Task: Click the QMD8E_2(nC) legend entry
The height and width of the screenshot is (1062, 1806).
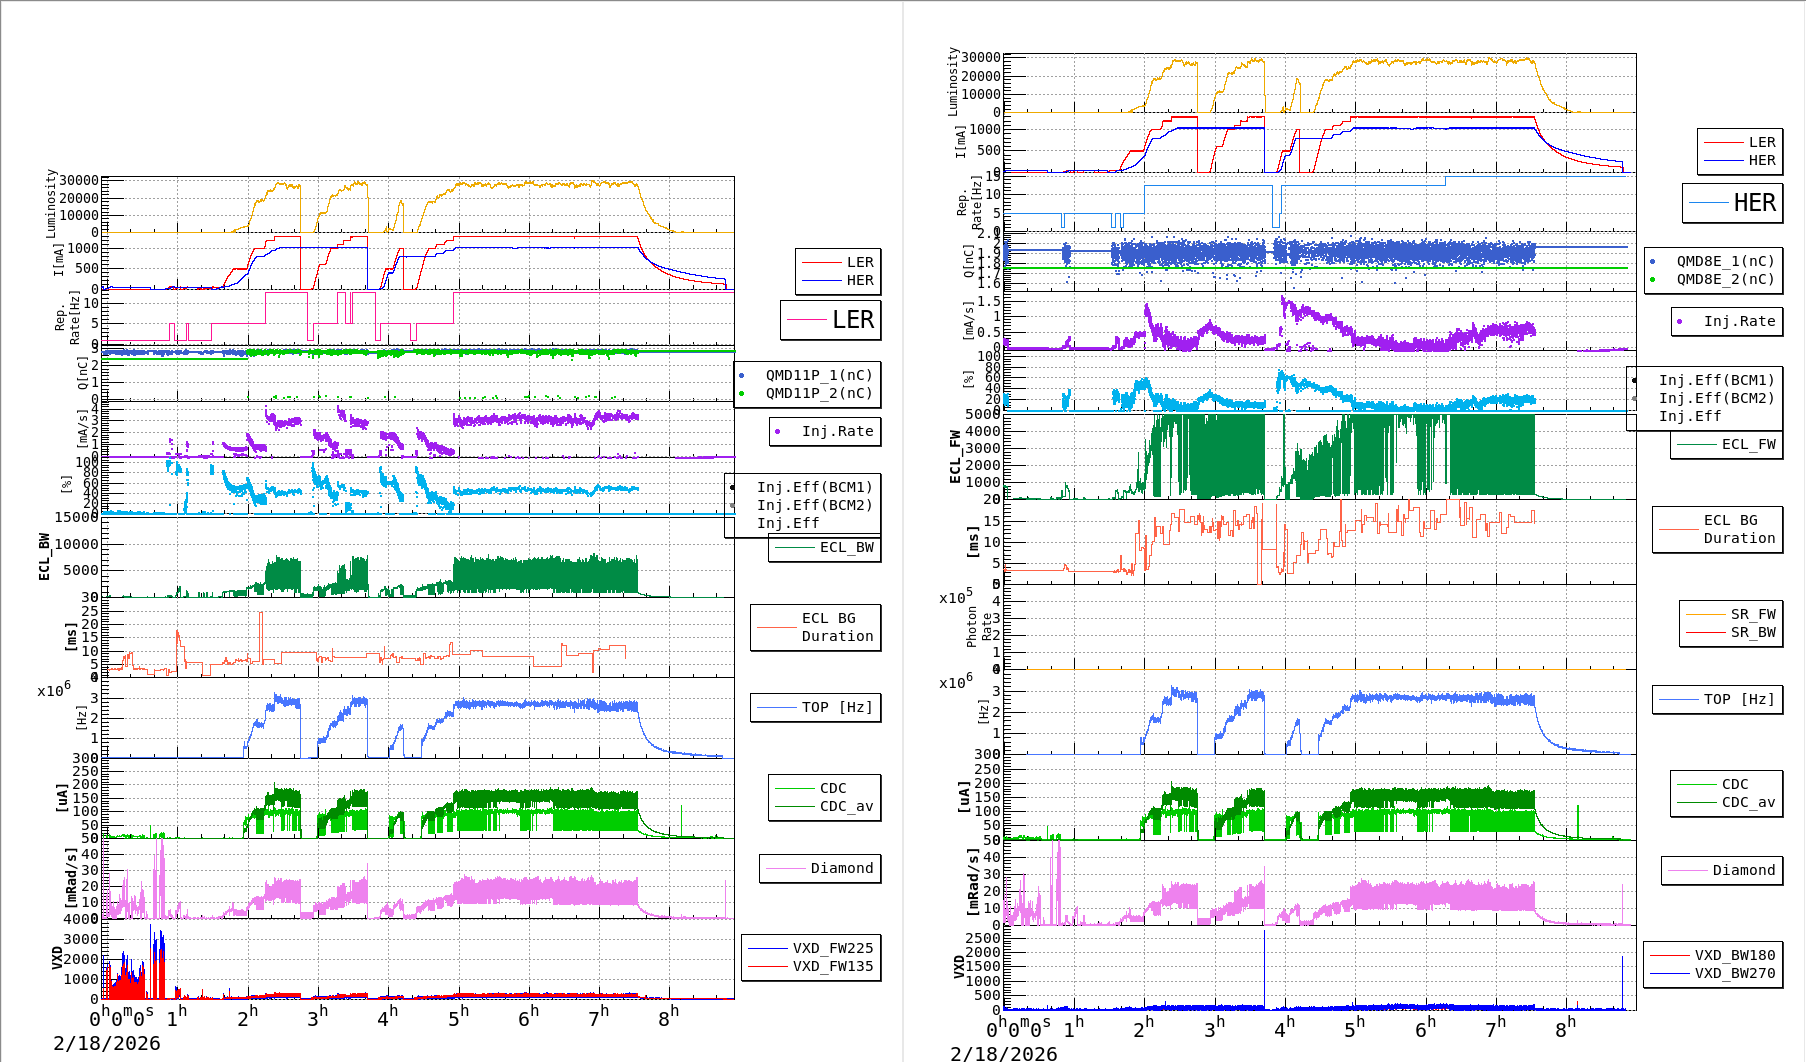Action: click(1724, 279)
